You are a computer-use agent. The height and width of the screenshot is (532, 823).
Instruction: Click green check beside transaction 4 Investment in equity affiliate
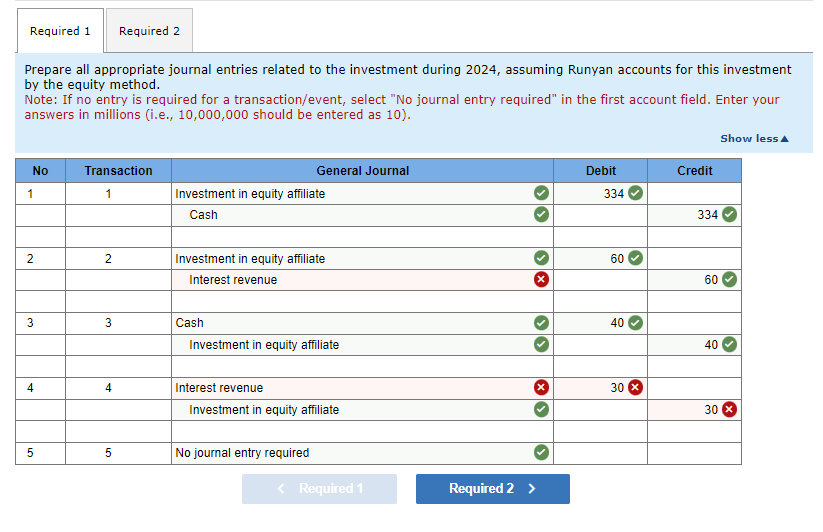pos(541,409)
